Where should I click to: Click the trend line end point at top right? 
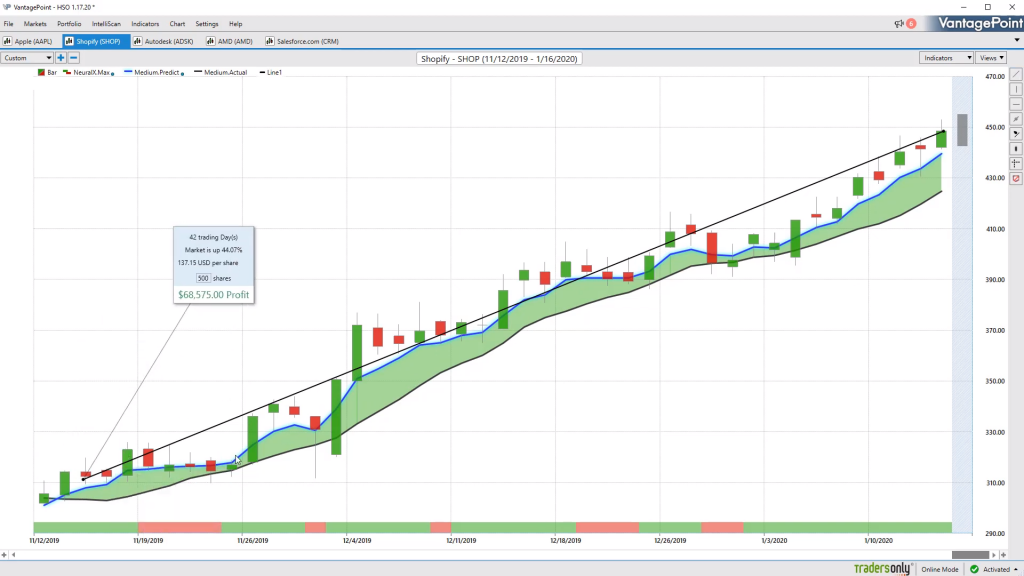click(x=944, y=131)
